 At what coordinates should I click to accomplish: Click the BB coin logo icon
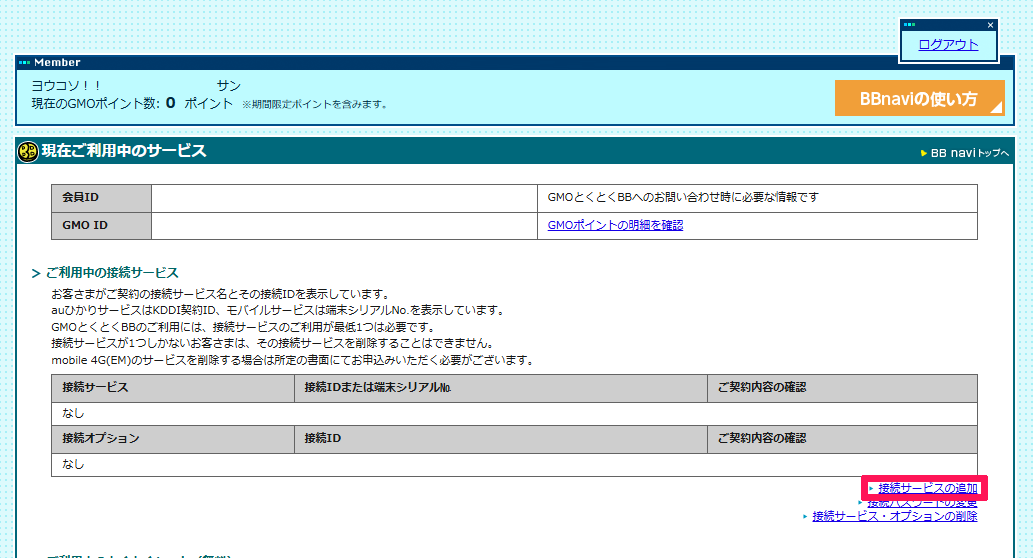[28, 152]
